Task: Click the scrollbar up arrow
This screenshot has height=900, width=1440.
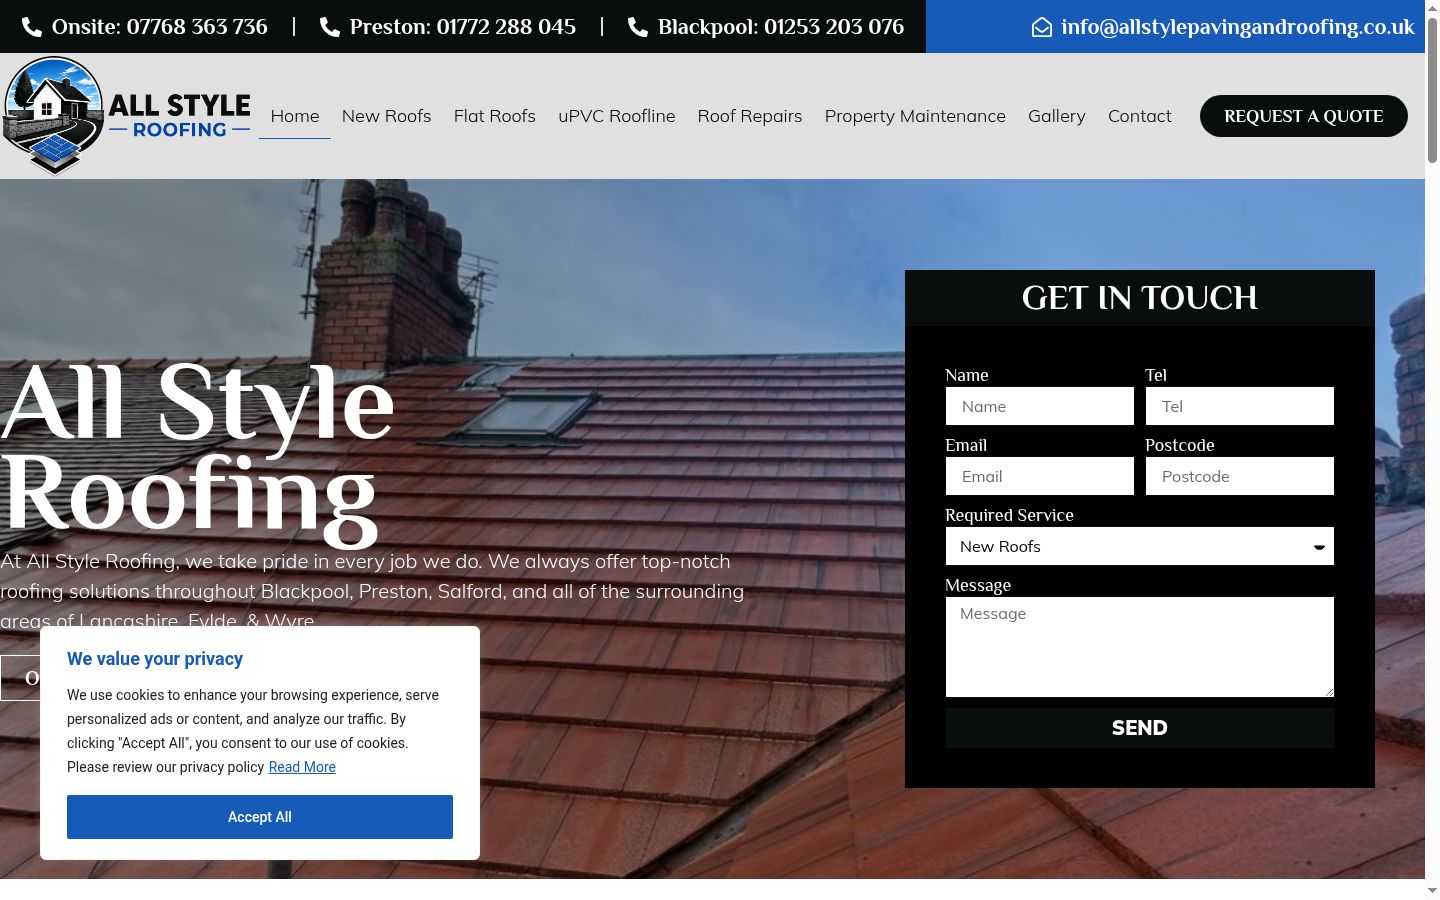Action: [x=1432, y=8]
